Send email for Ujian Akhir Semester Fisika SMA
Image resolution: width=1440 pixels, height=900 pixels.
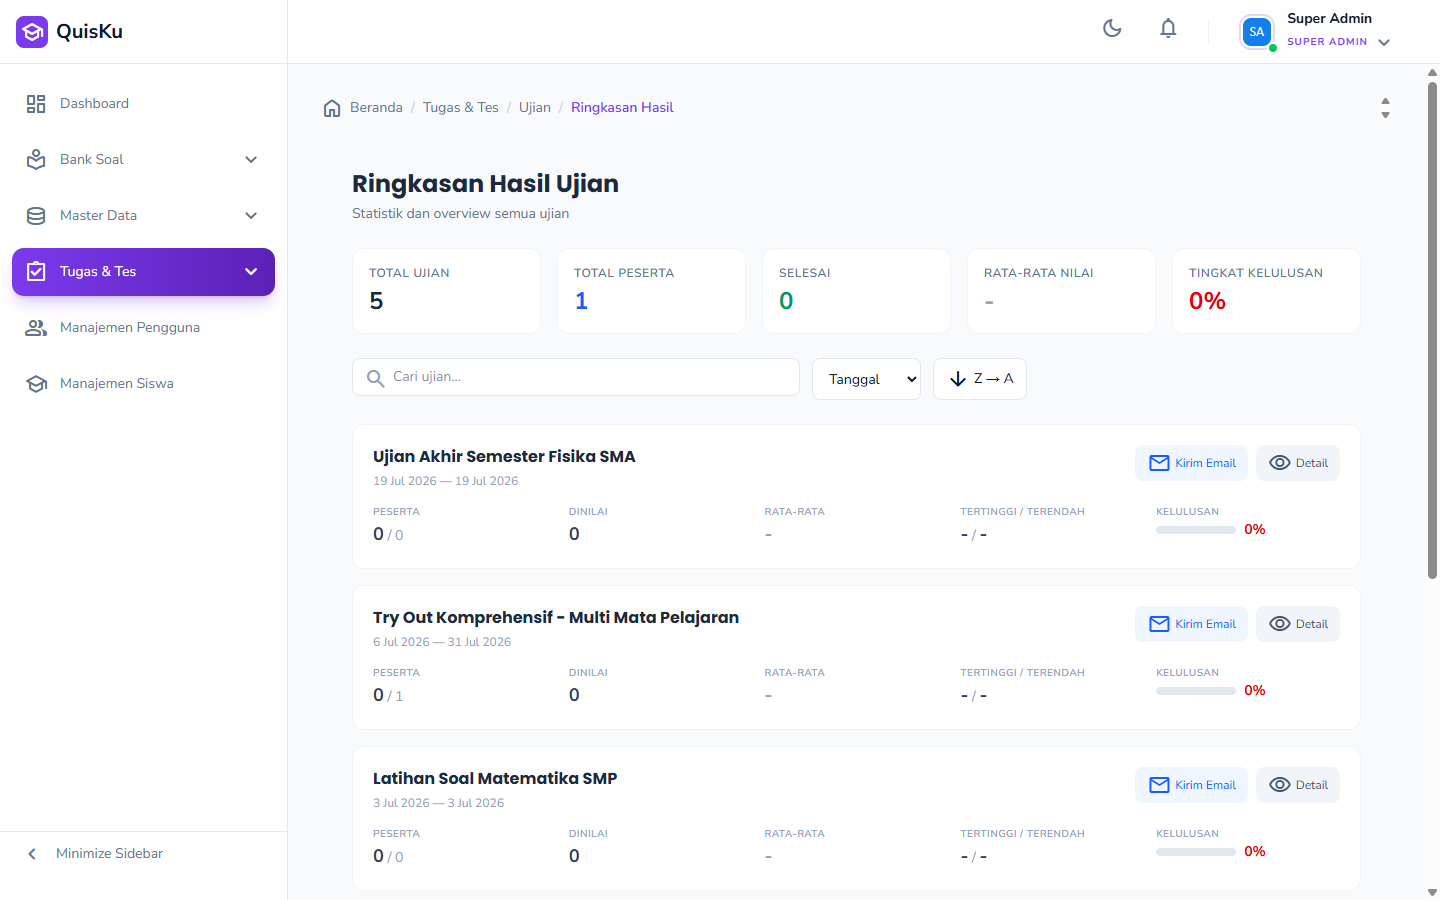pos(1191,463)
